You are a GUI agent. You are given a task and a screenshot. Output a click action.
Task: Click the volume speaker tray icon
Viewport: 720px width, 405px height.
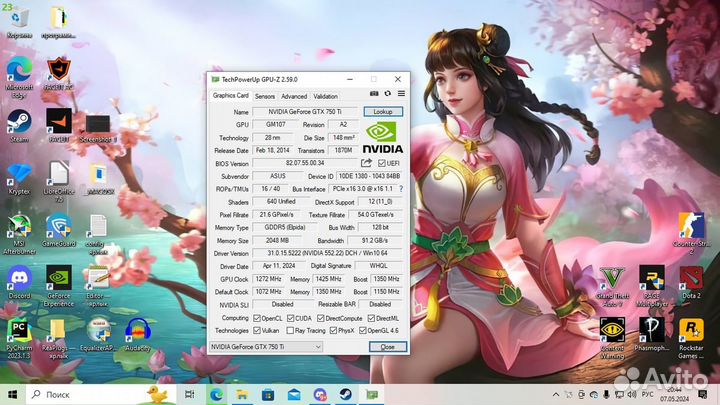coord(632,394)
